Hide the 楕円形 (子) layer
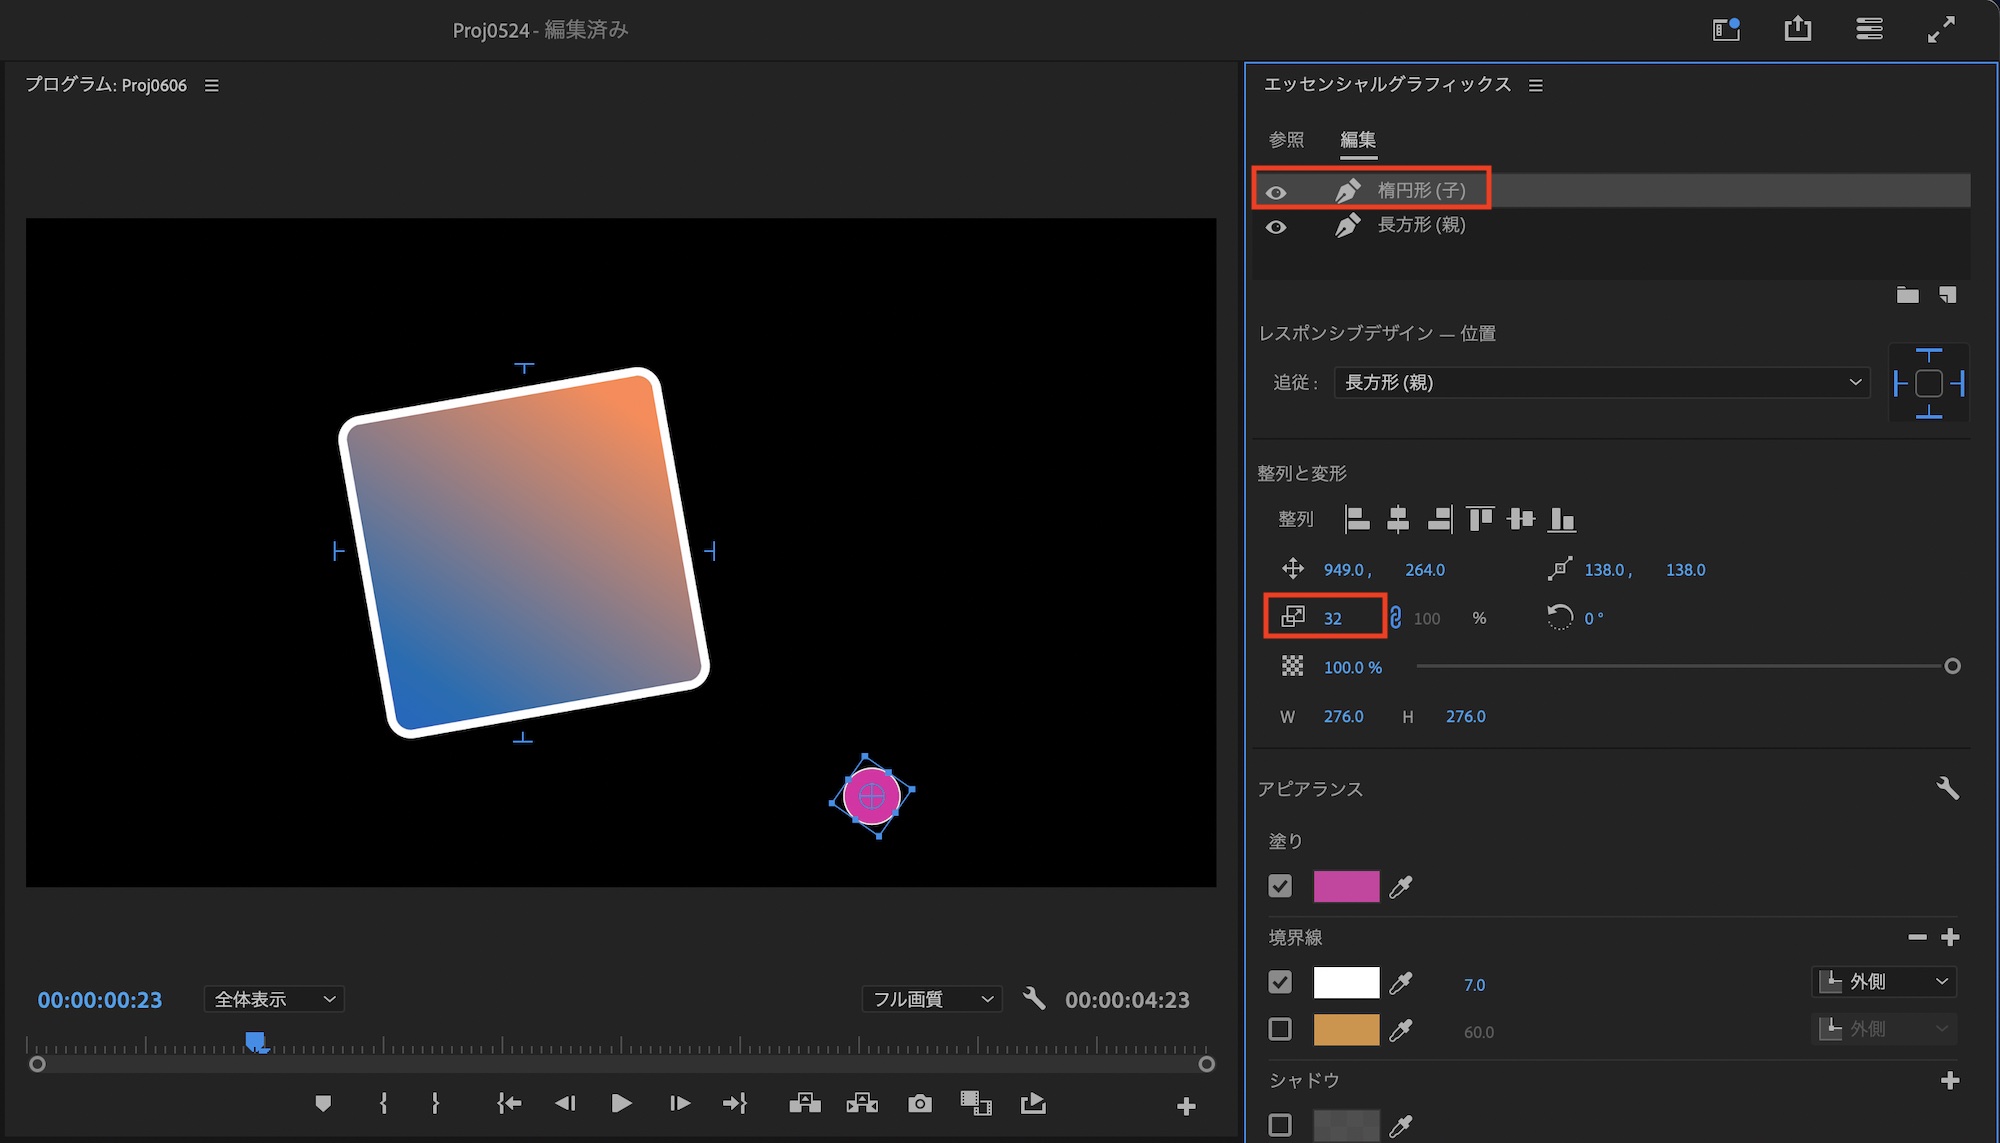Image resolution: width=2000 pixels, height=1143 pixels. coord(1276,192)
